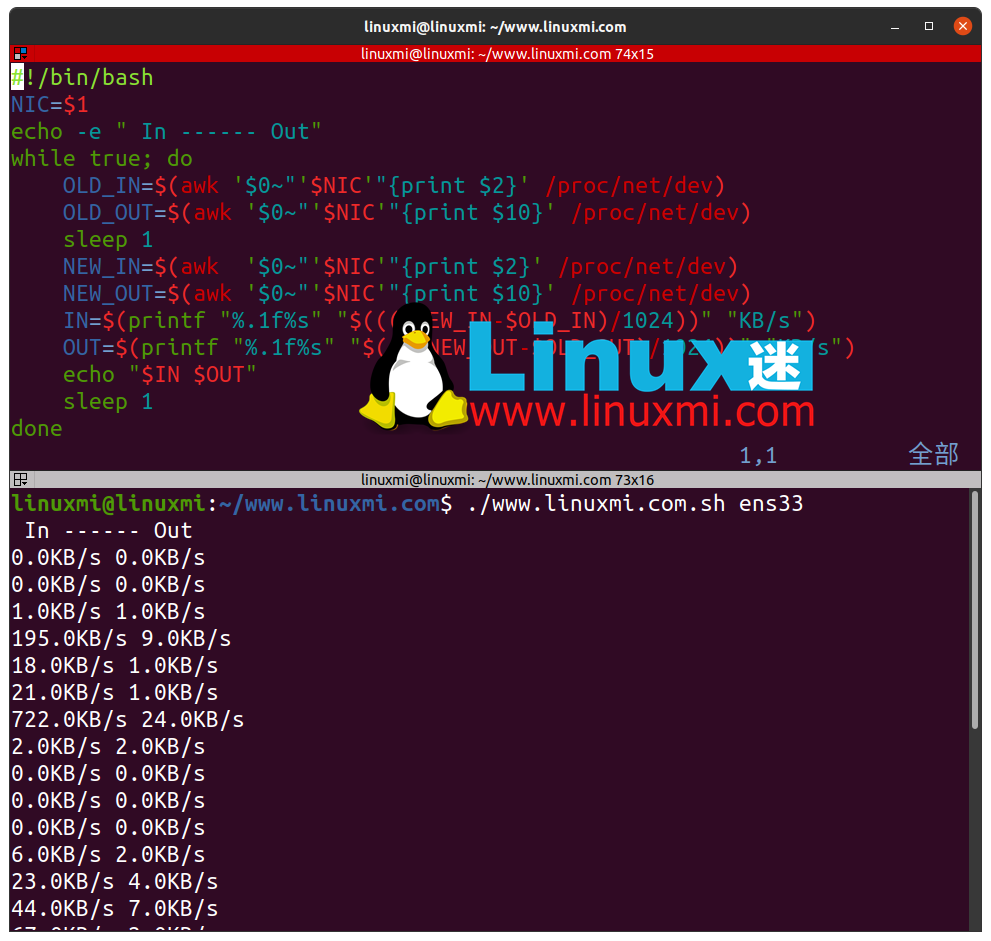Click the window title 'linuxmi@linuxmi: ~/www.linuxmi.com'
The image size is (991, 941).
[x=495, y=27]
